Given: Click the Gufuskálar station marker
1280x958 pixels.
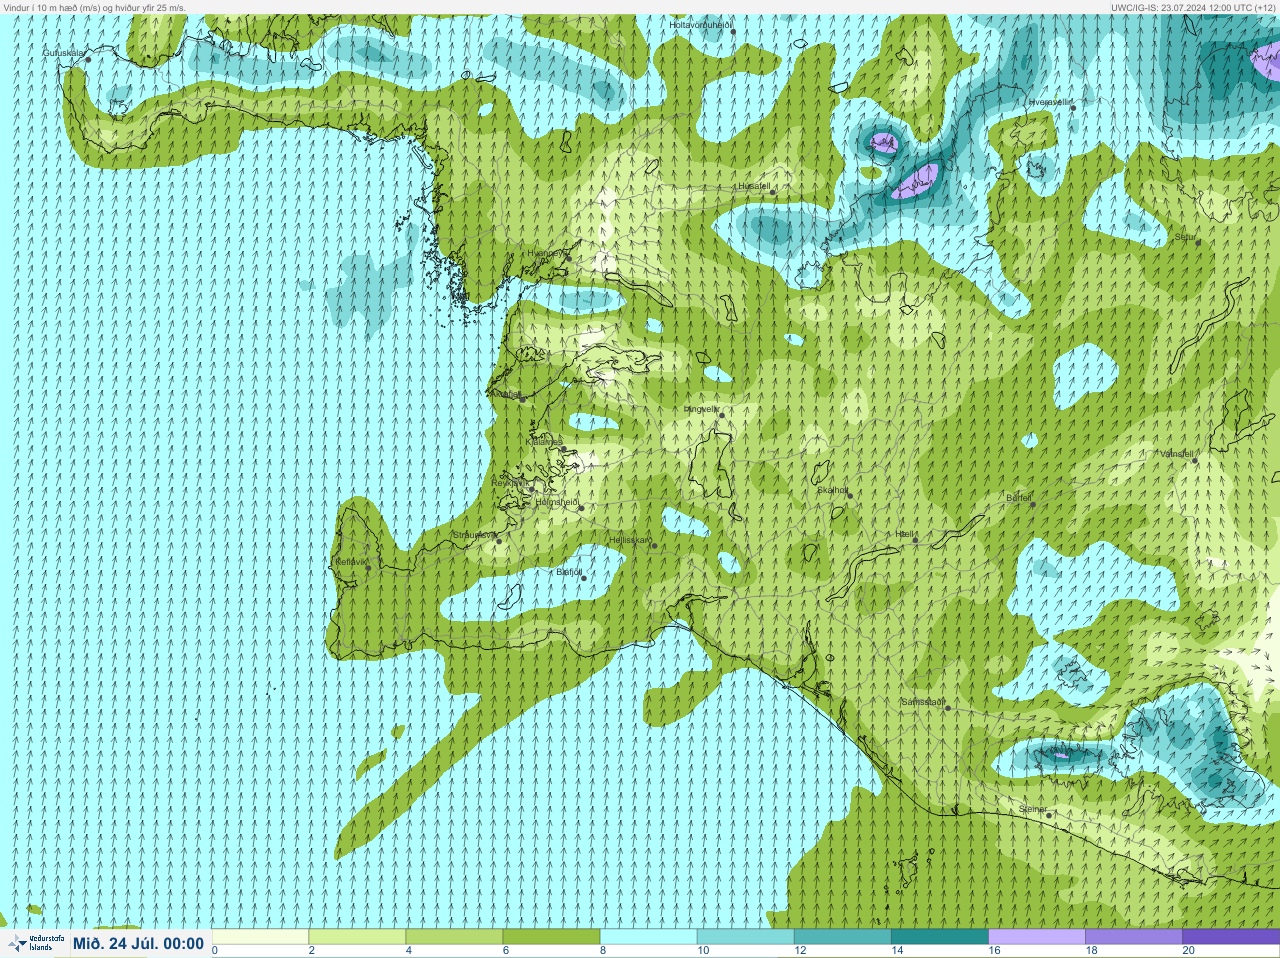Looking at the screenshot, I should click(88, 59).
